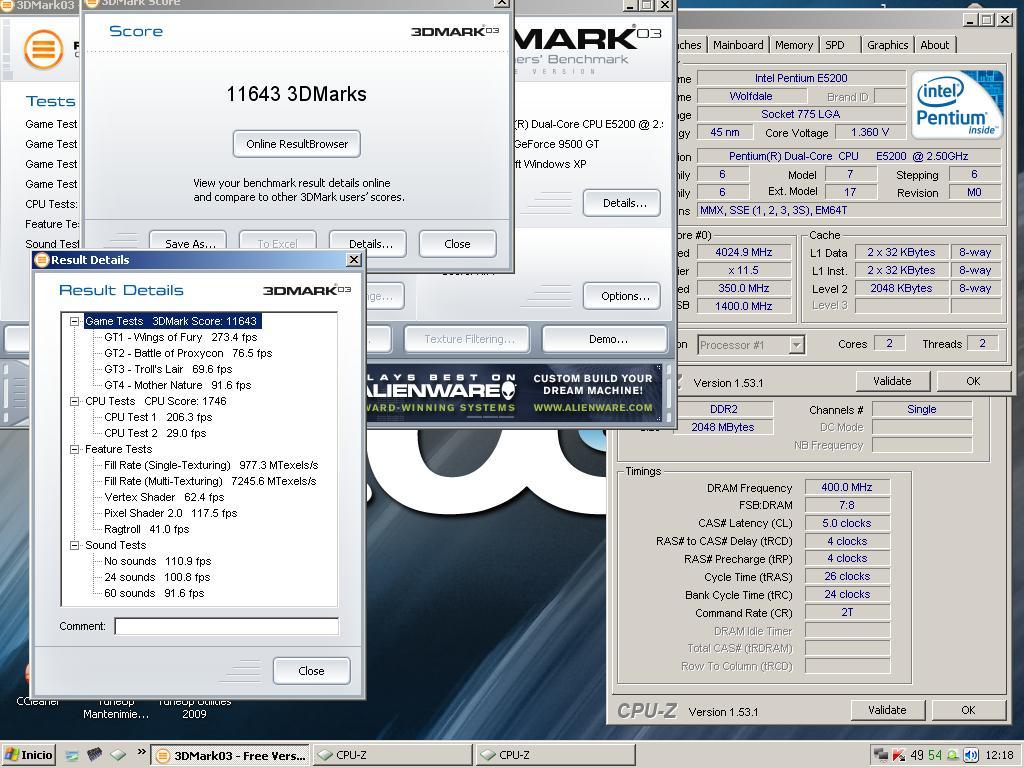
Task: Open the Processor #1 selection dropdown
Action: [796, 345]
